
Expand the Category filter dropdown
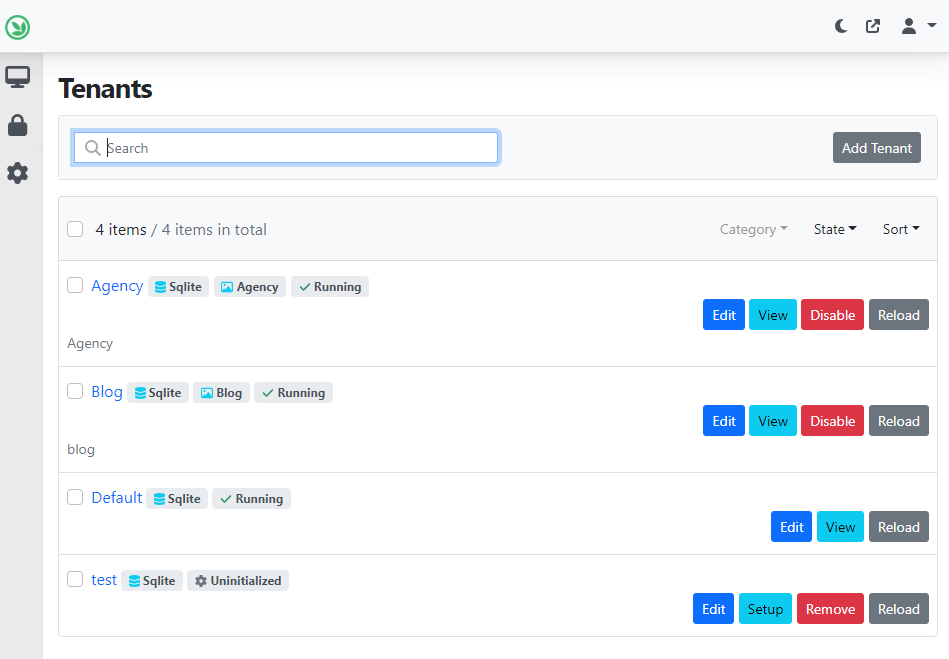pos(754,229)
